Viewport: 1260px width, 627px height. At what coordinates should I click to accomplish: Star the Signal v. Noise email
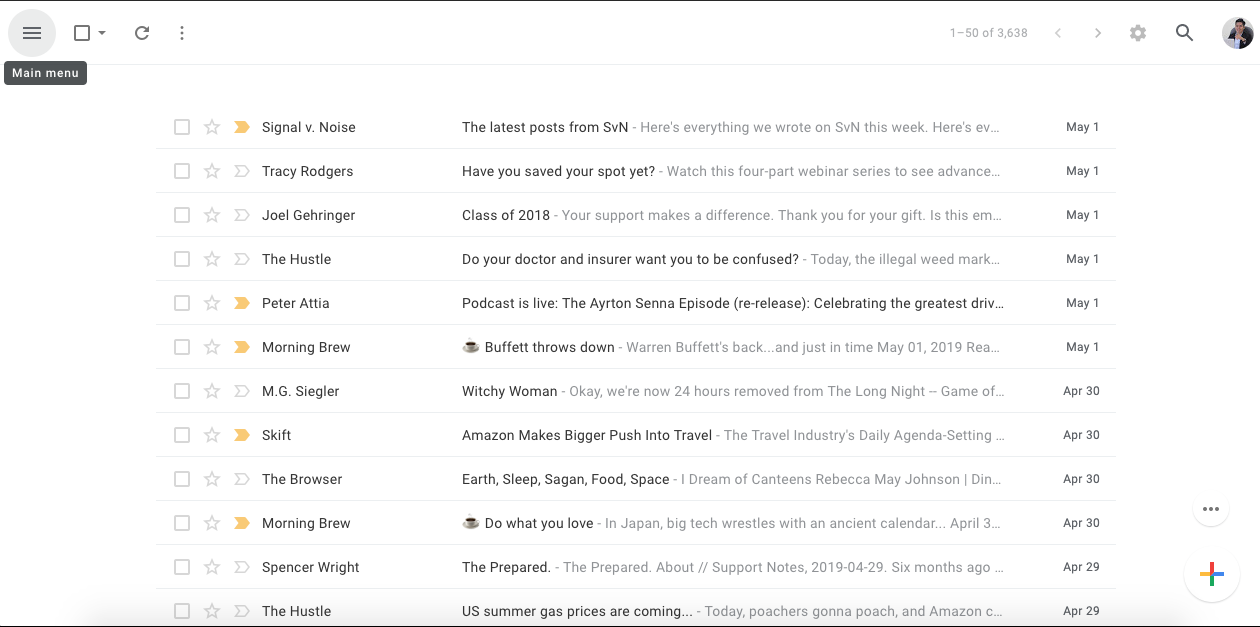pos(212,127)
